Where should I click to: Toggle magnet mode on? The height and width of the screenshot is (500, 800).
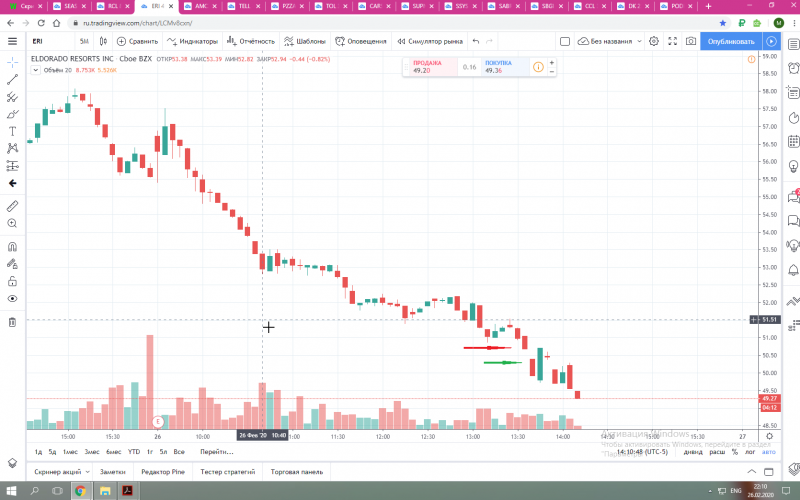pyautogui.click(x=12, y=247)
